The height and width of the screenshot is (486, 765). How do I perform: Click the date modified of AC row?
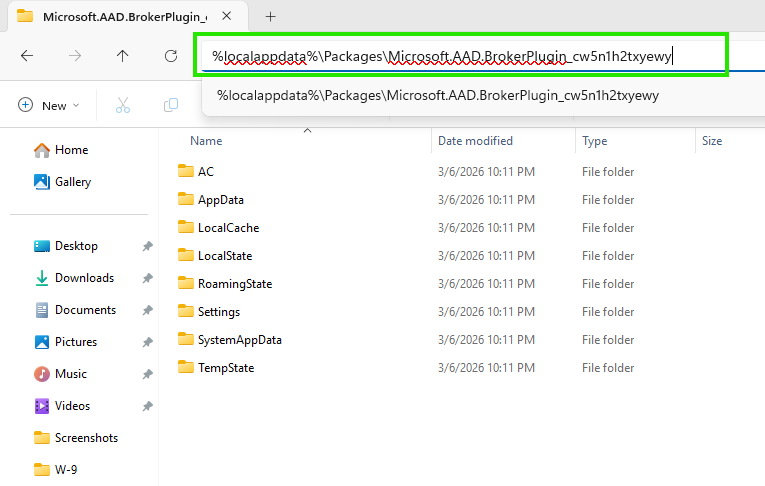point(486,172)
